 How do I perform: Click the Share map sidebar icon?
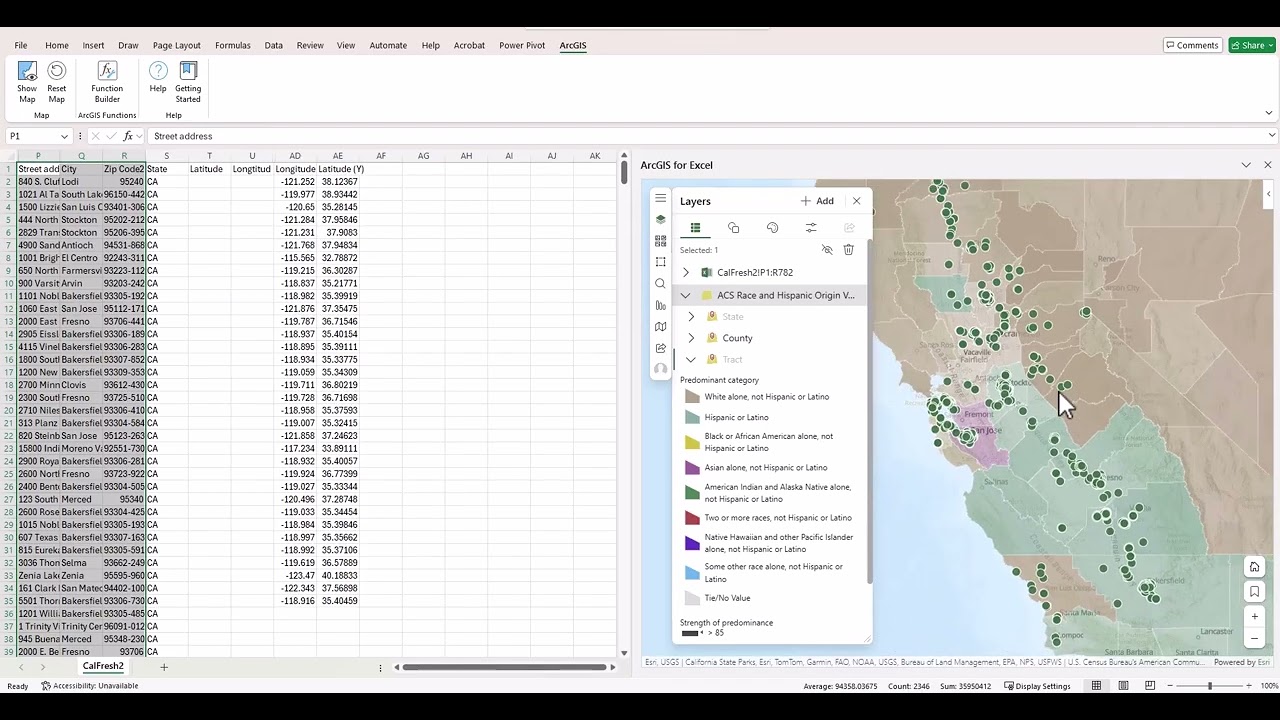(x=660, y=348)
